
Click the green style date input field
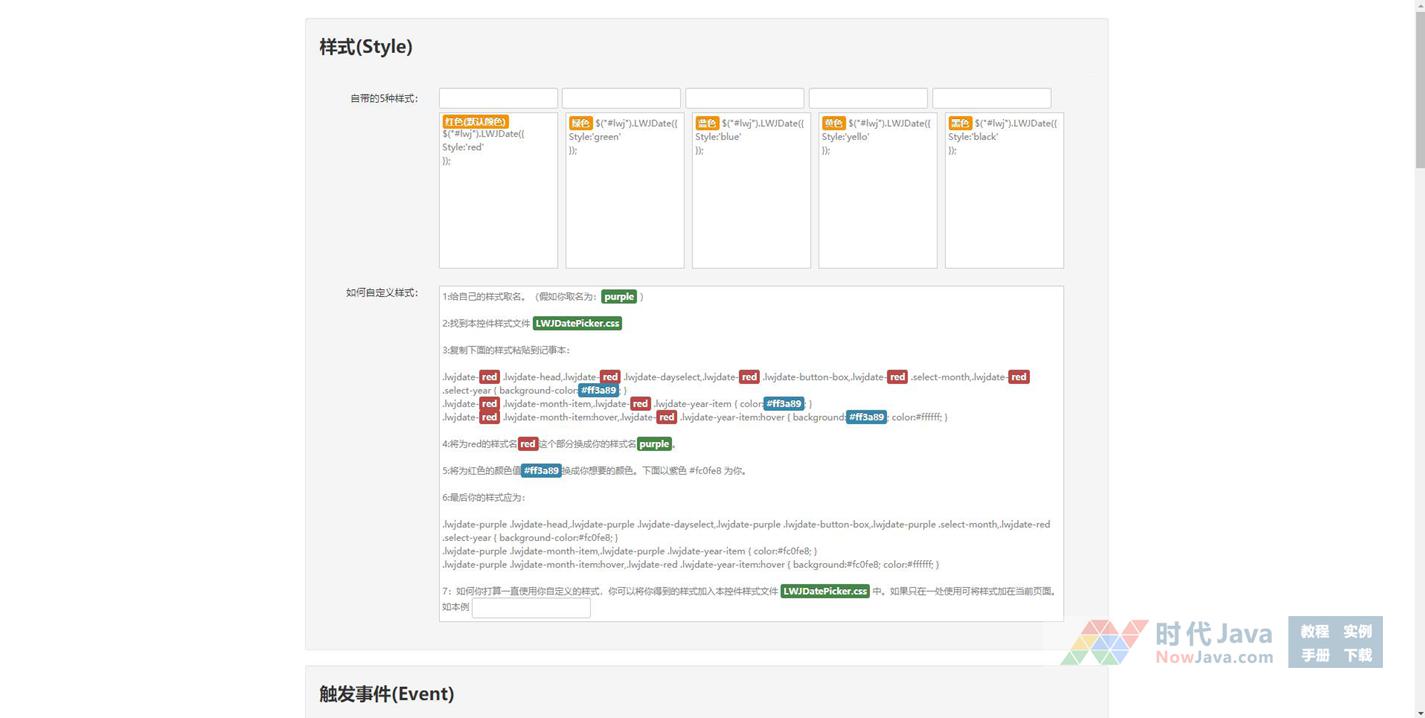(621, 98)
